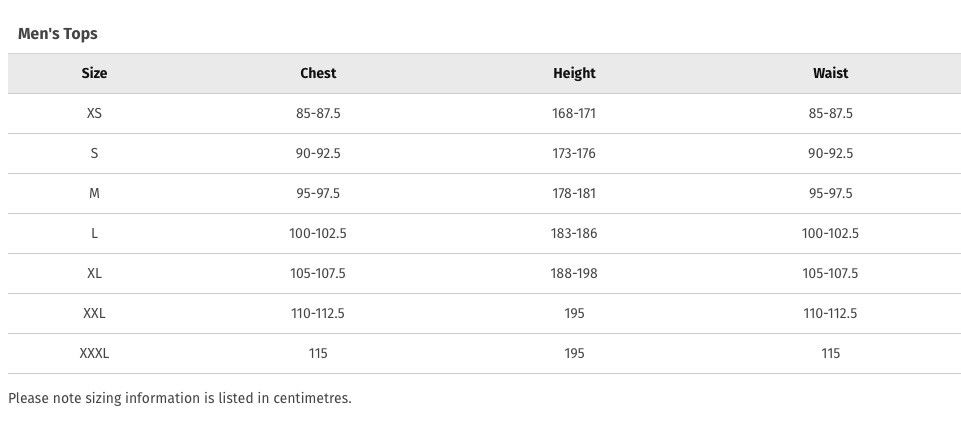The width and height of the screenshot is (961, 431).
Task: Click the XL size row label
Action: tap(94, 273)
